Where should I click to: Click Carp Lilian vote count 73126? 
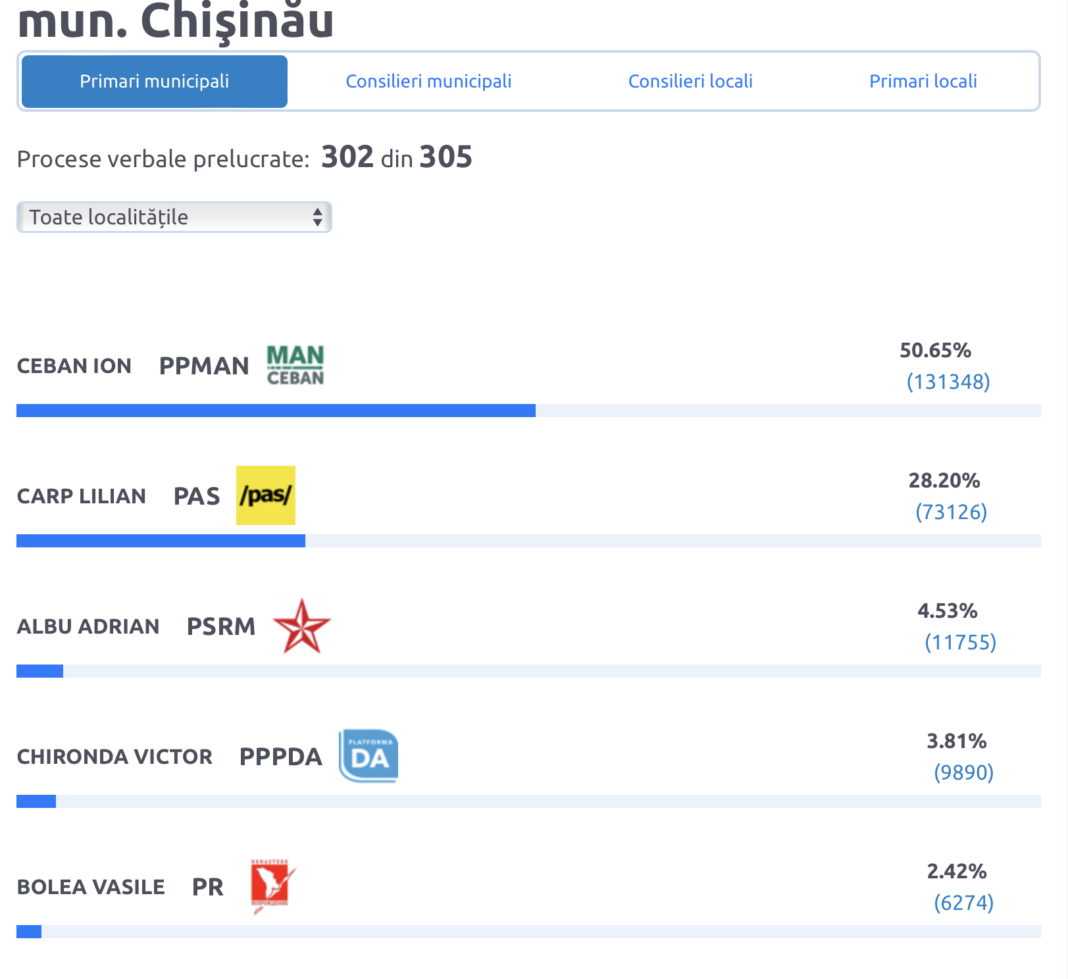pos(951,512)
